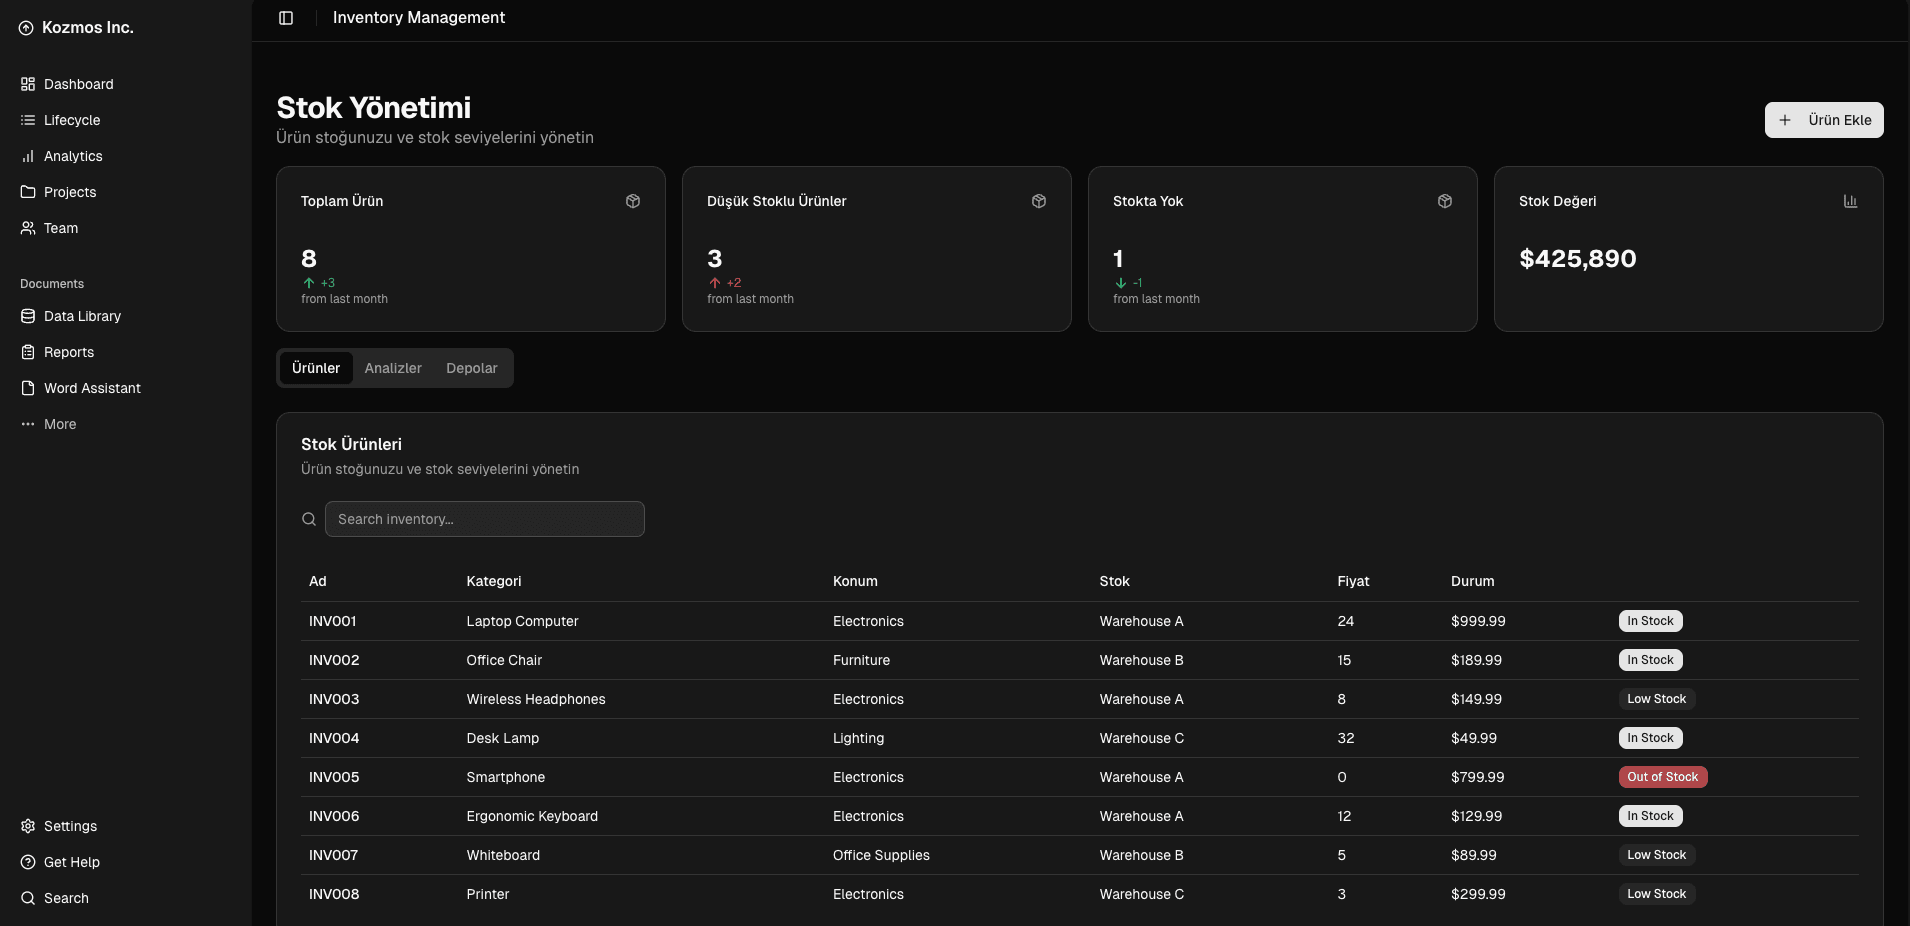Click Ürün Ekle button
The image size is (1910, 926).
pos(1824,120)
